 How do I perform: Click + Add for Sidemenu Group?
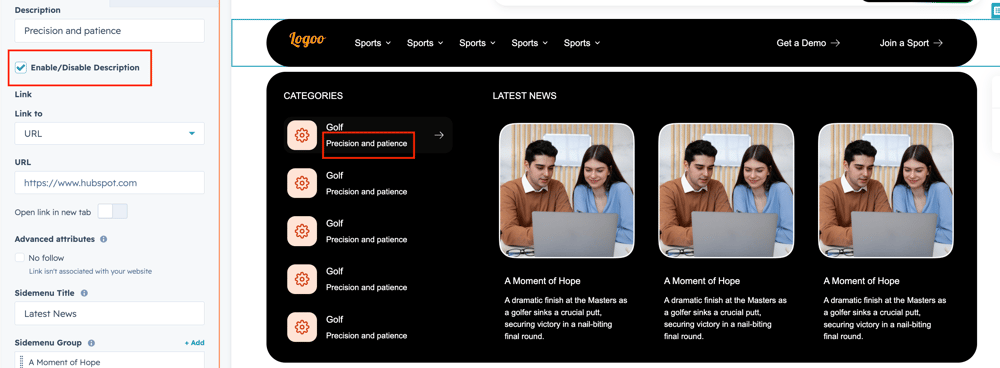(x=195, y=343)
